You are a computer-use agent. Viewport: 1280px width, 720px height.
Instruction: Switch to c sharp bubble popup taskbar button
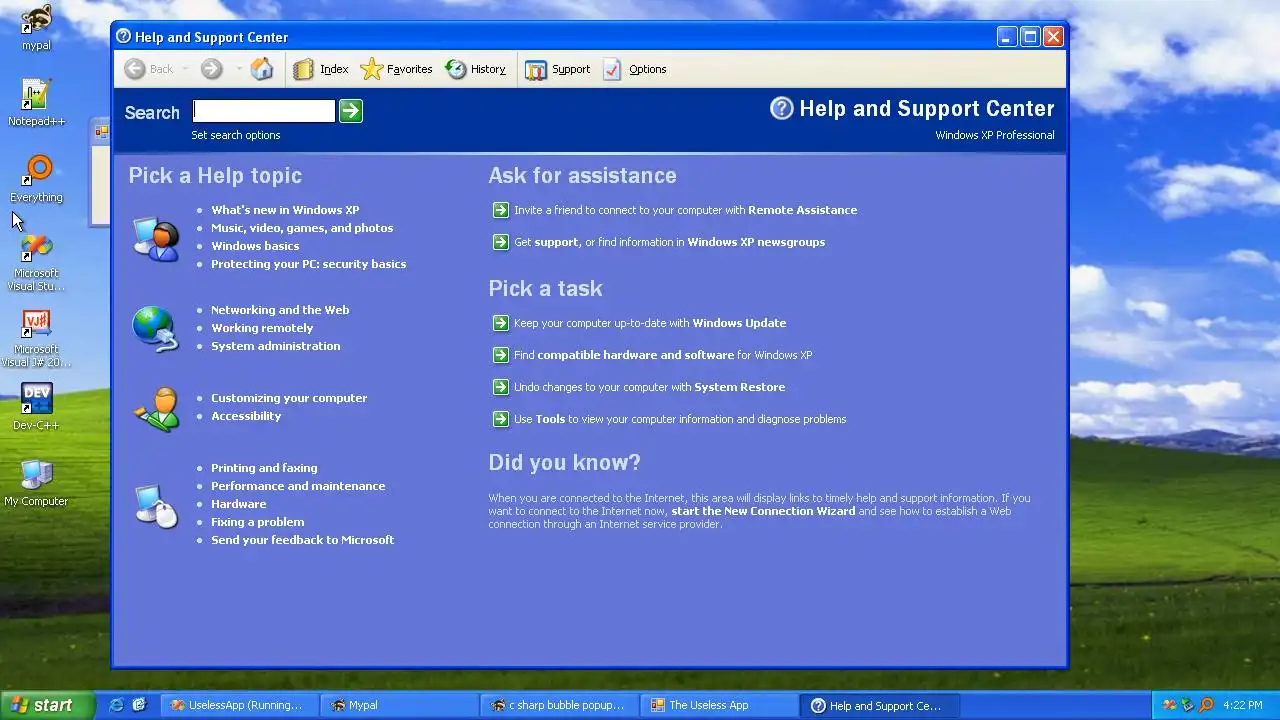pyautogui.click(x=559, y=705)
